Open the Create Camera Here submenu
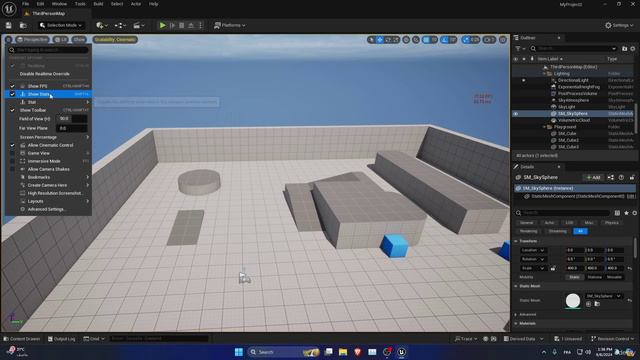Viewport: 640px width, 360px height. (49, 185)
